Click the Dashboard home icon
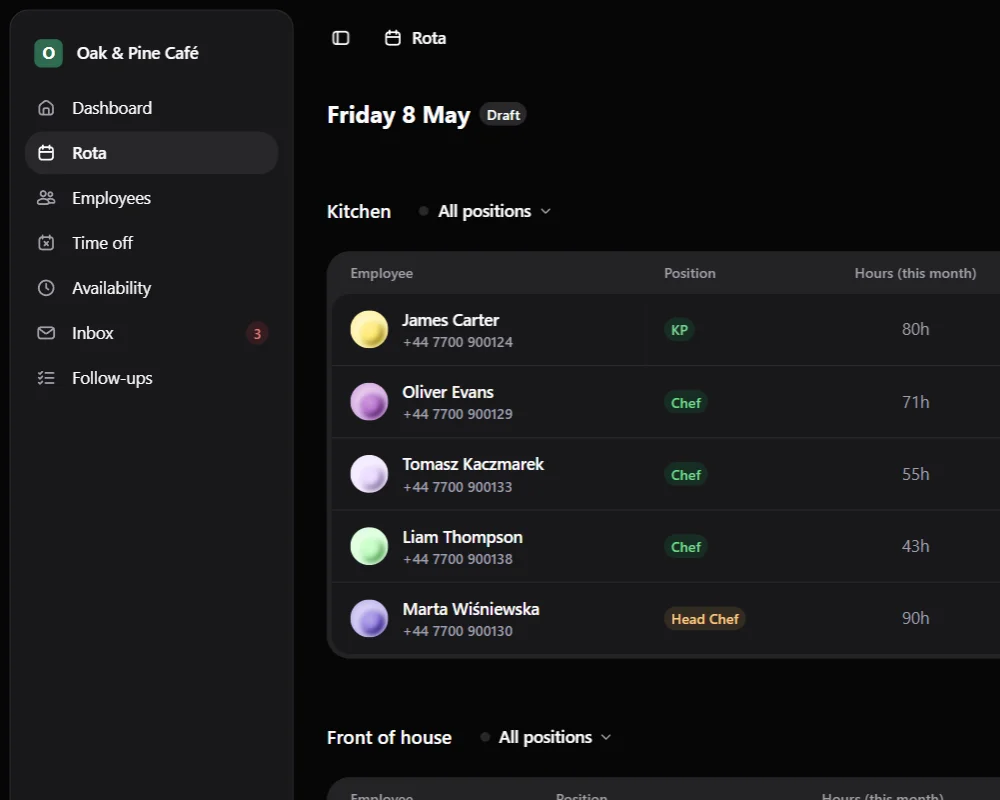Screen dimensions: 1000x800 [x=46, y=108]
